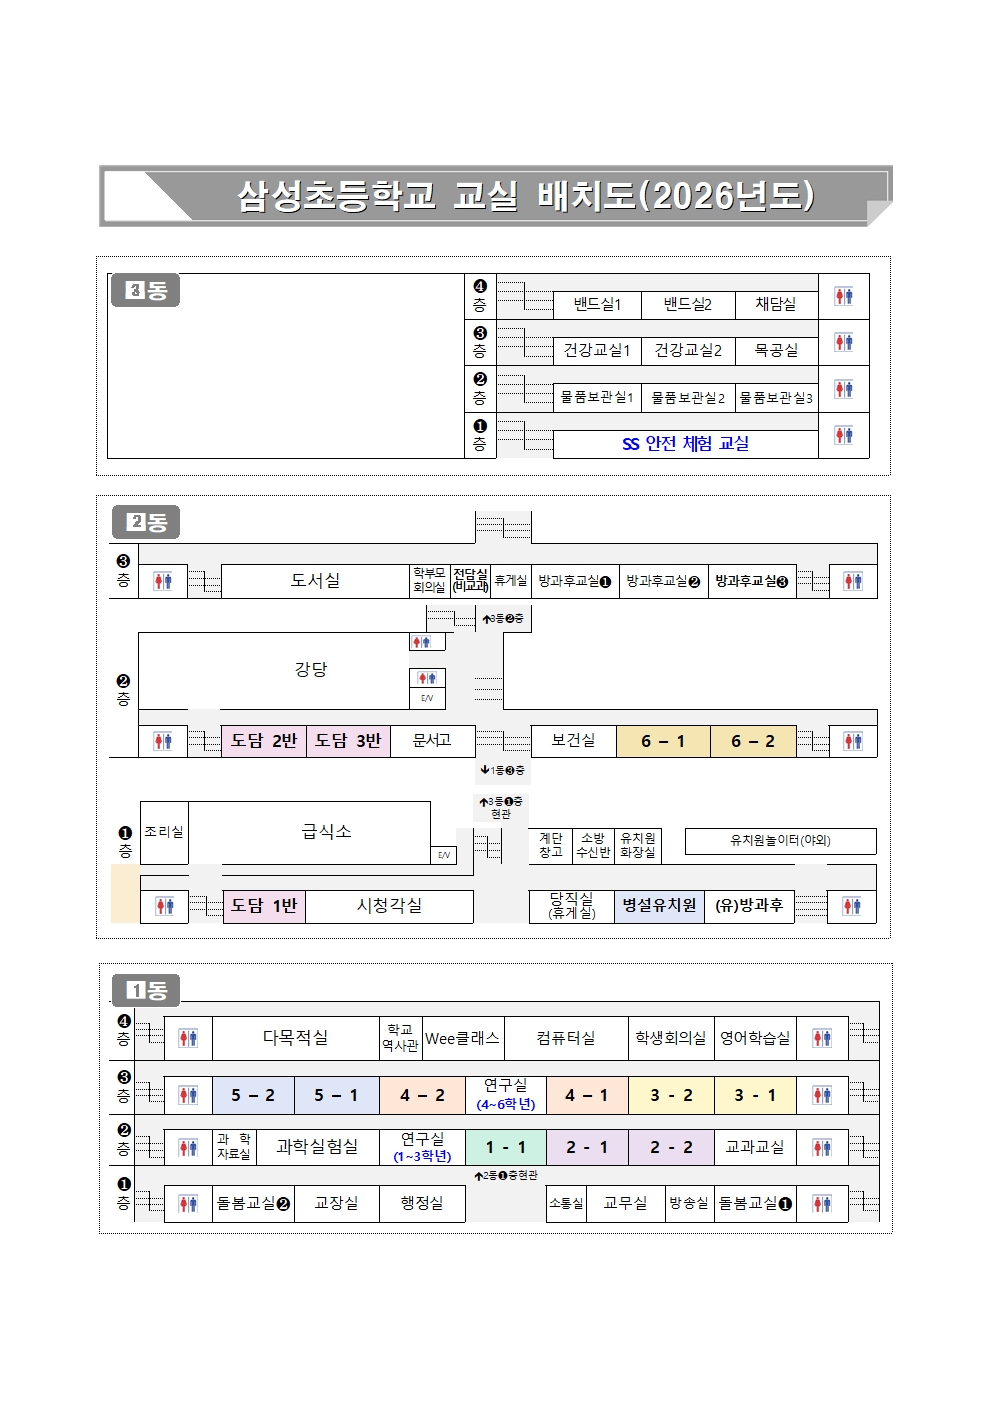Click the restroom icon left of 다목적실
Image resolution: width=992 pixels, height=1403 pixels.
point(188,1038)
